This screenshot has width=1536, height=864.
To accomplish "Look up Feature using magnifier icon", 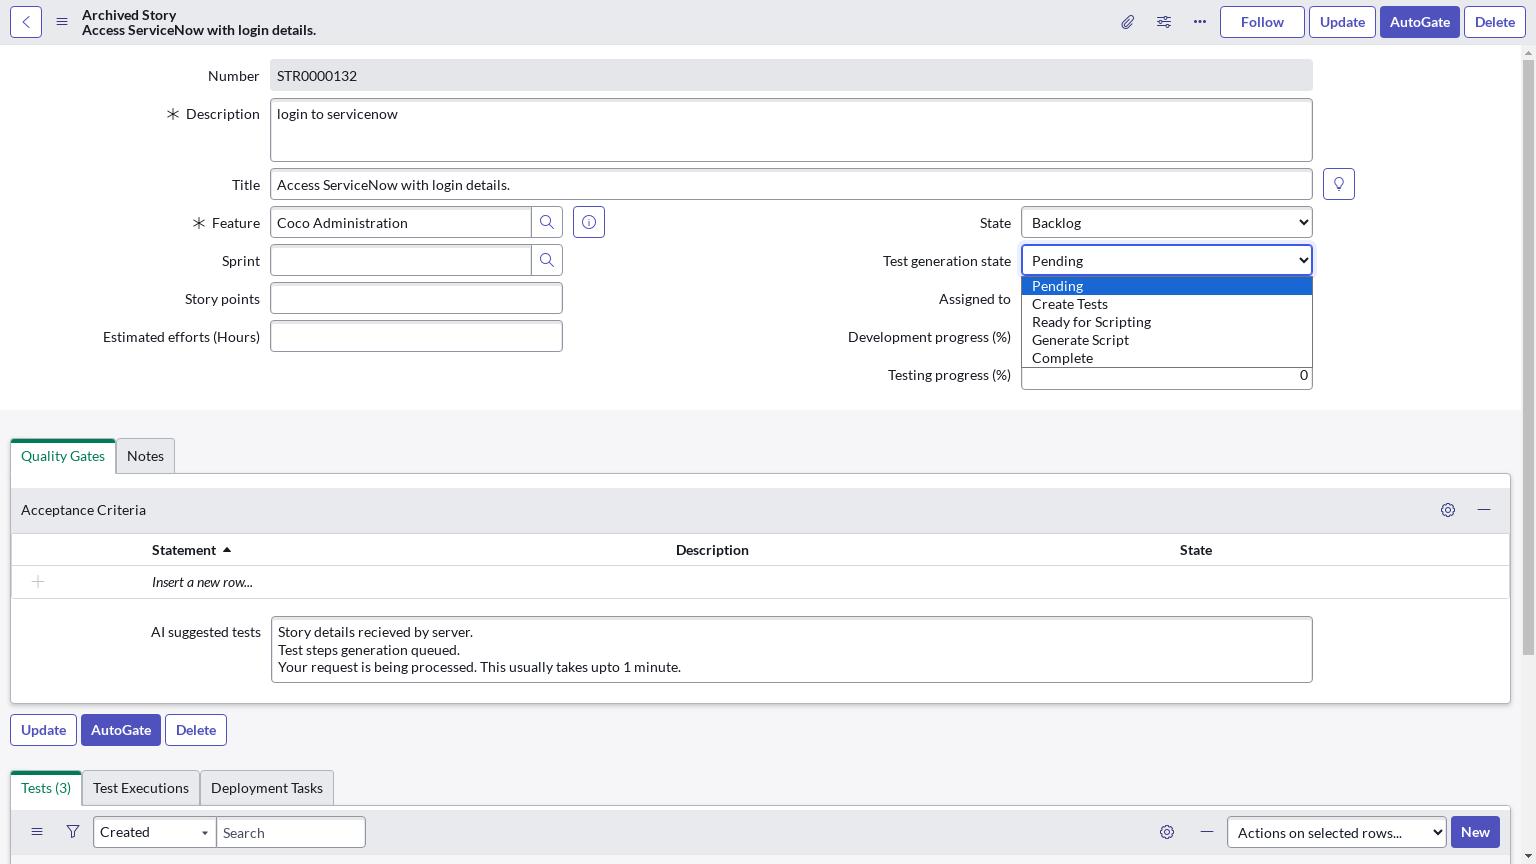I will 547,222.
